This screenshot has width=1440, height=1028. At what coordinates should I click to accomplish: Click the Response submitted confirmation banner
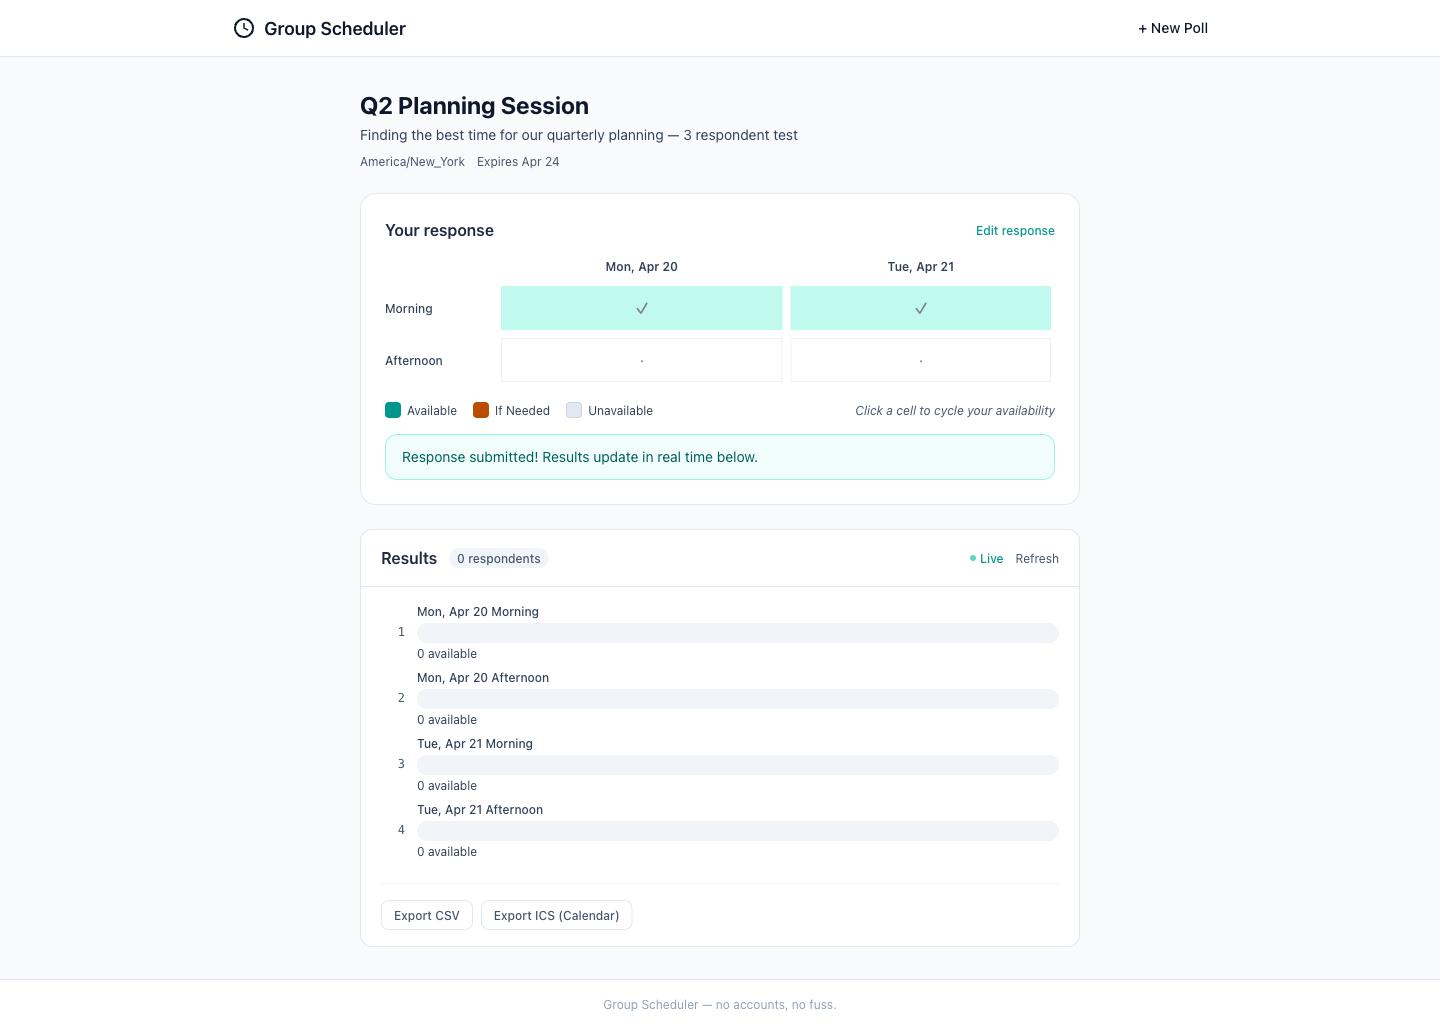coord(719,457)
